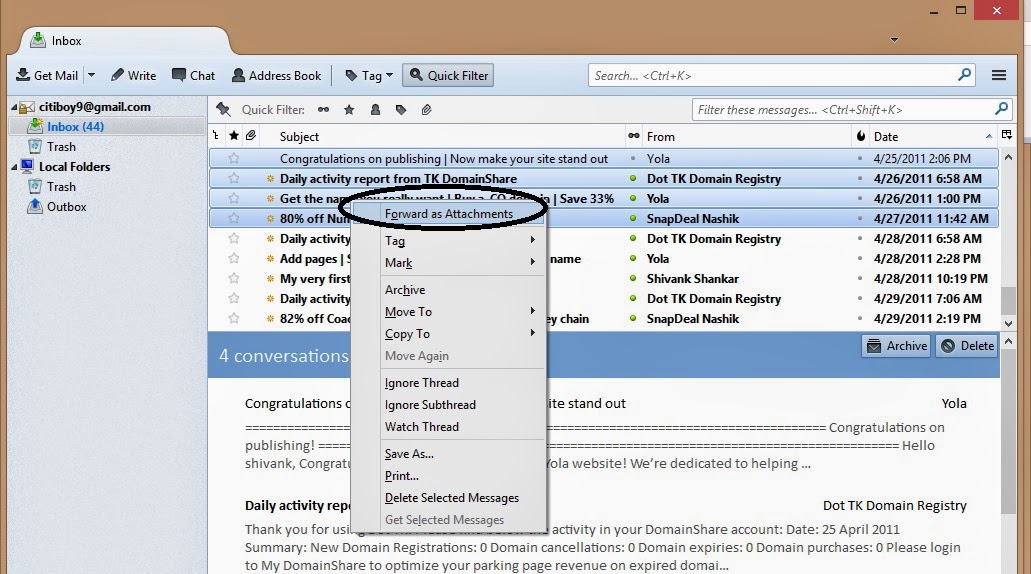Open the Chat toolbar button

point(193,76)
